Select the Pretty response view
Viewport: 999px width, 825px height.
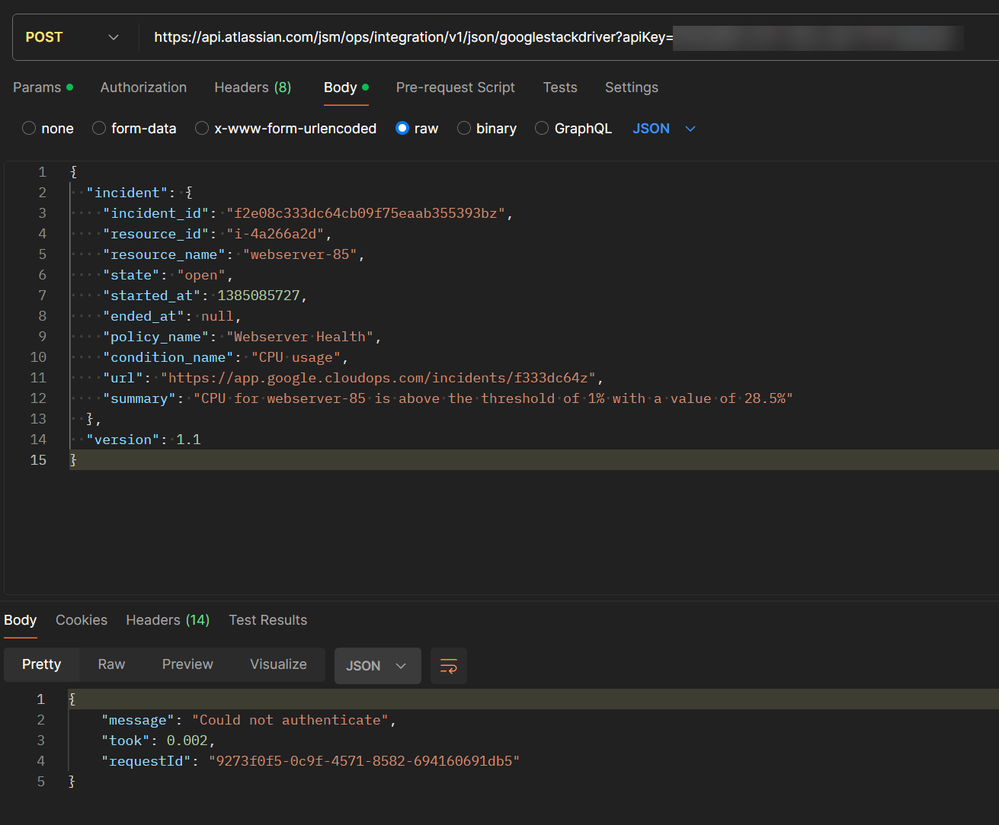tap(41, 664)
